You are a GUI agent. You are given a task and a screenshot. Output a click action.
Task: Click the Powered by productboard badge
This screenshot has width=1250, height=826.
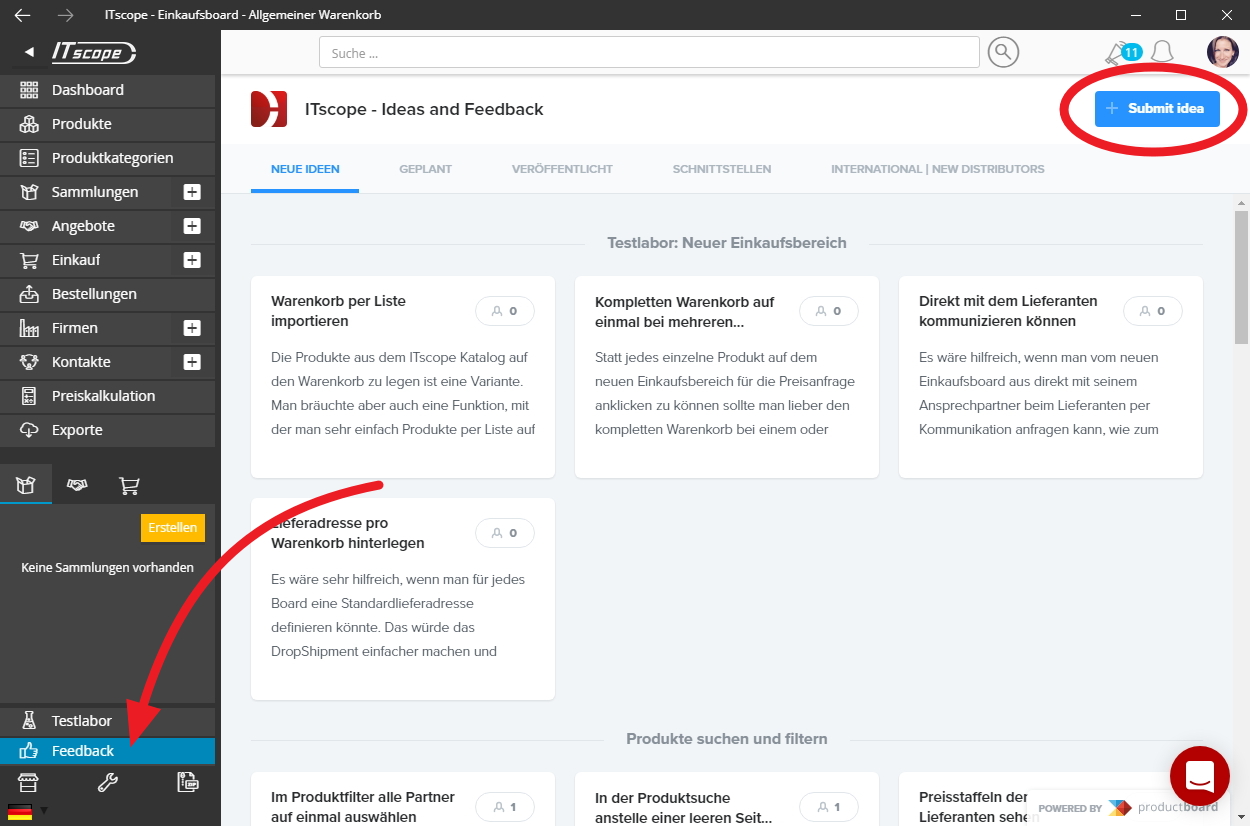1127,807
